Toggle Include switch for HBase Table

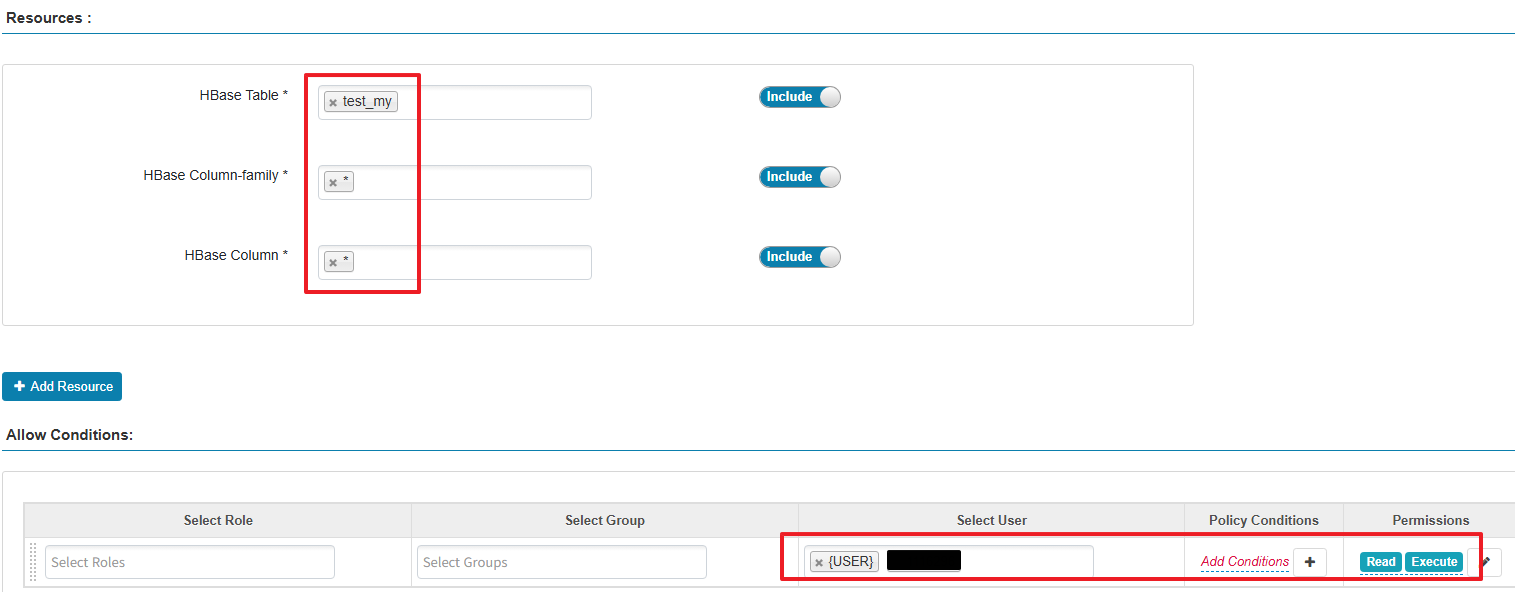pos(800,97)
